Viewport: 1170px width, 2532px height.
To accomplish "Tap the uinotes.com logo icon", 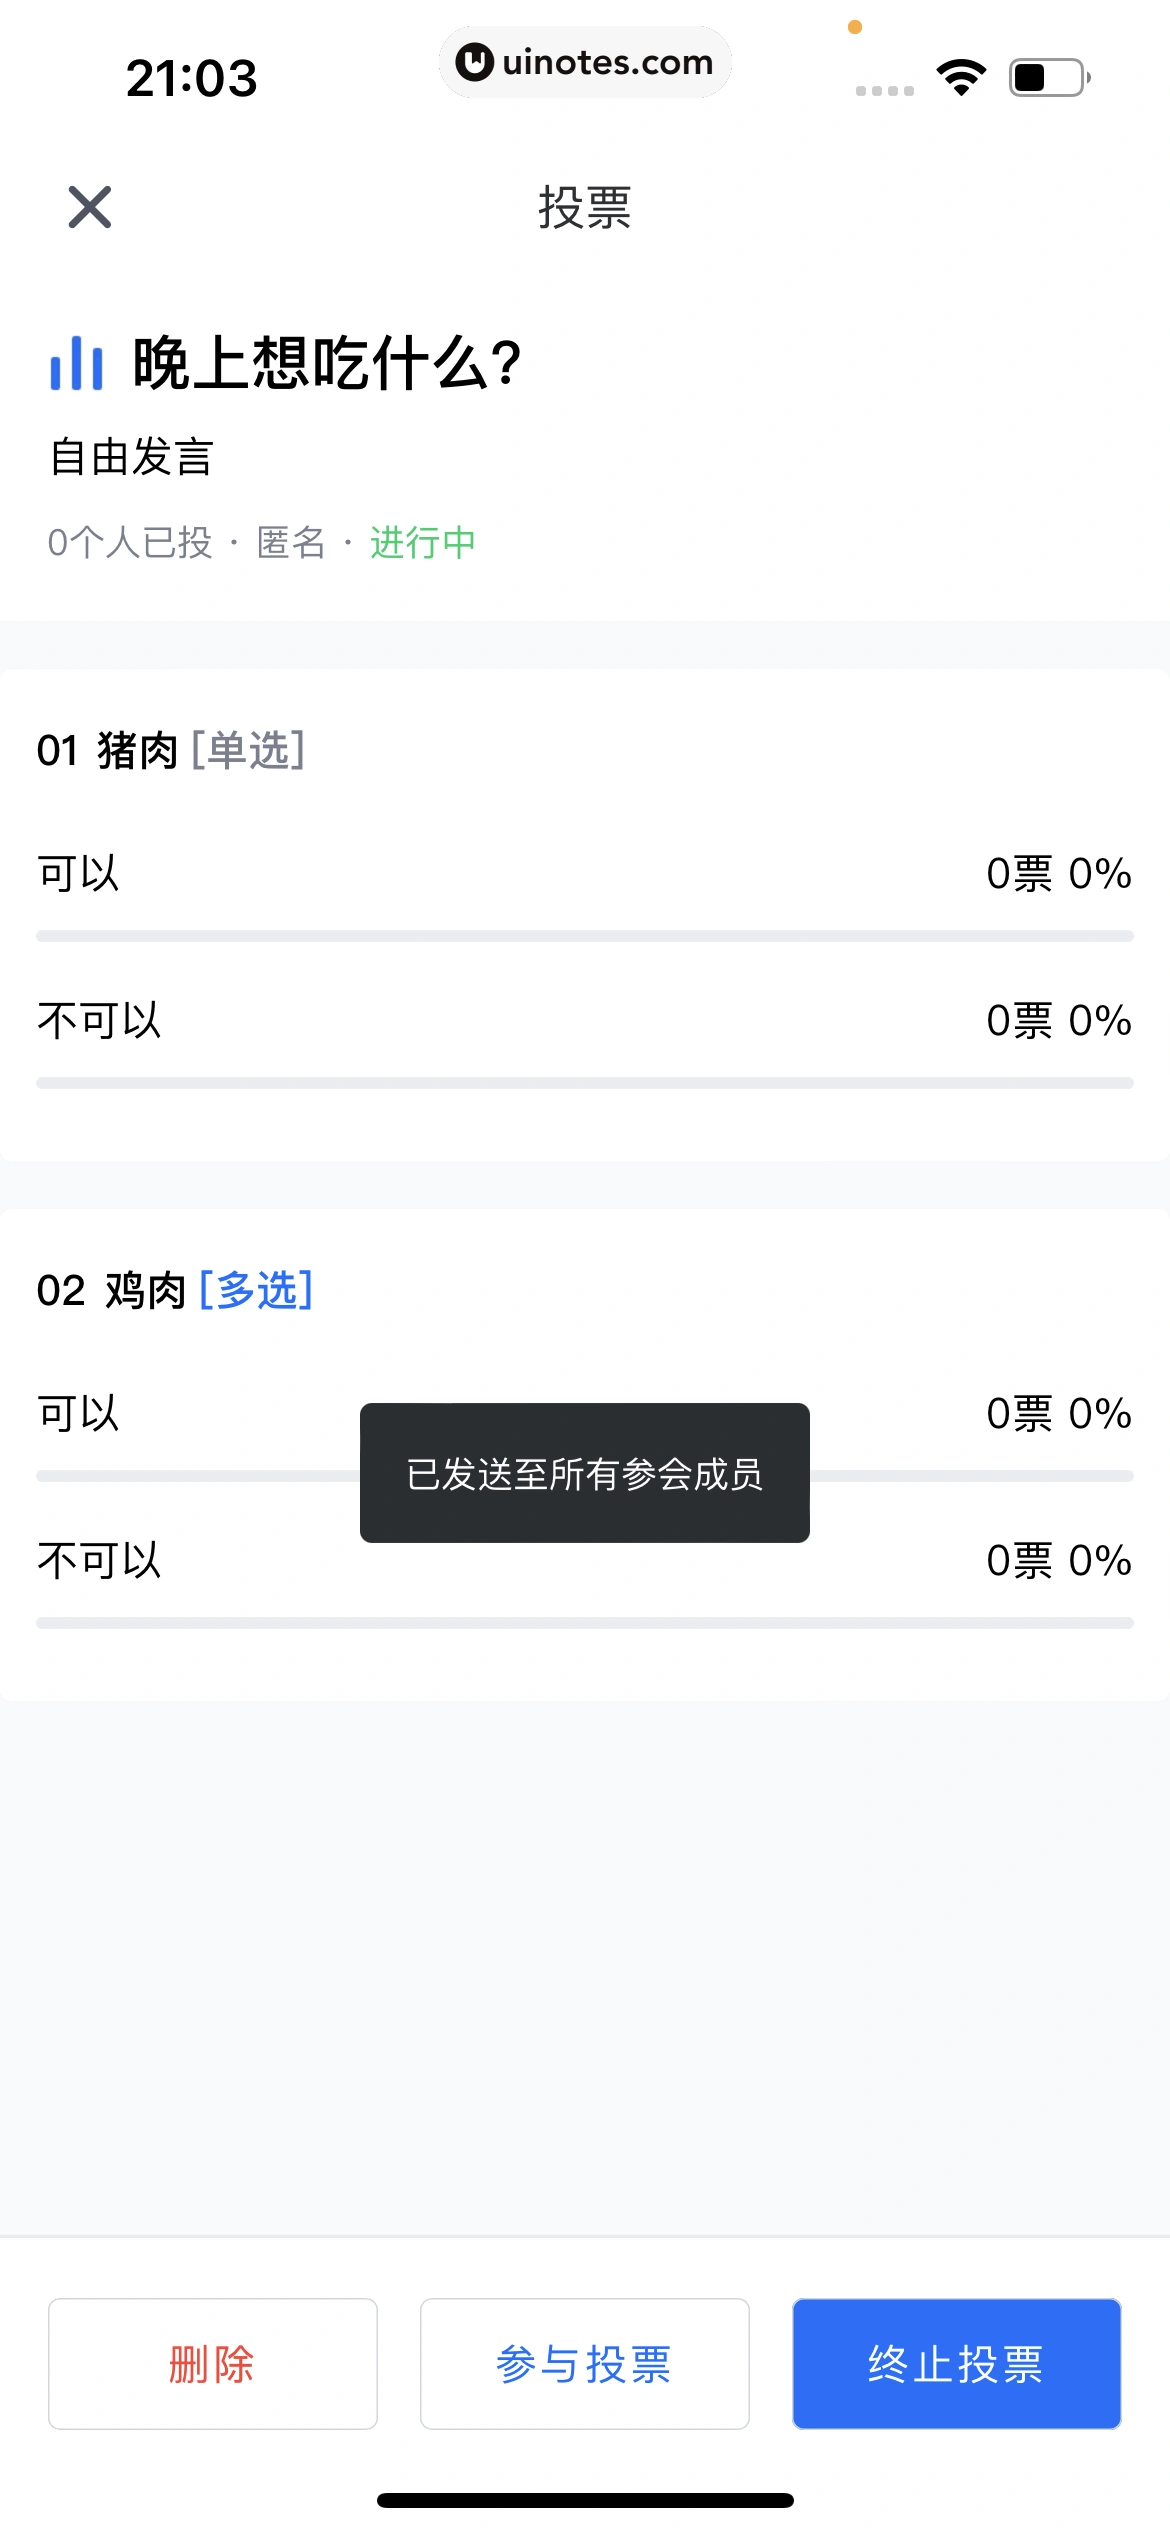I will click(x=474, y=62).
